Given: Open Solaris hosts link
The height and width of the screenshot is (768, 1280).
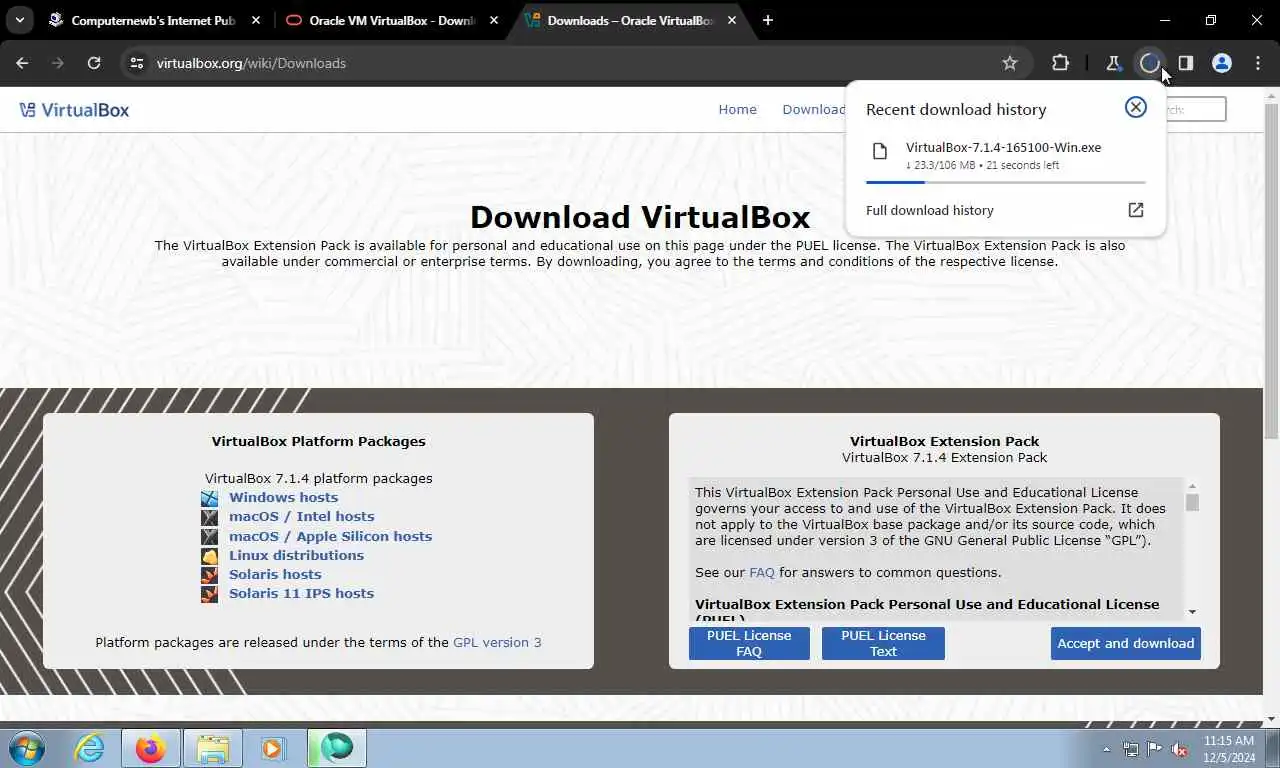Looking at the screenshot, I should point(275,574).
